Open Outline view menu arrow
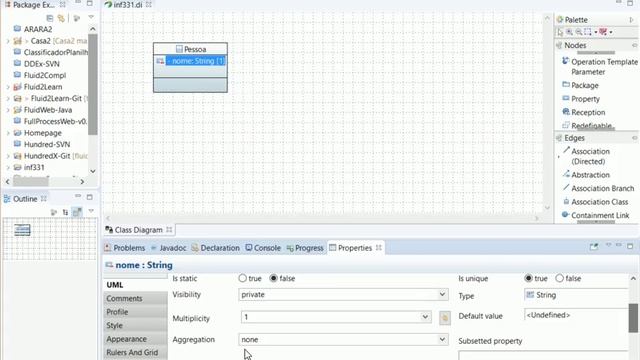The width and height of the screenshot is (640, 360). point(91,211)
